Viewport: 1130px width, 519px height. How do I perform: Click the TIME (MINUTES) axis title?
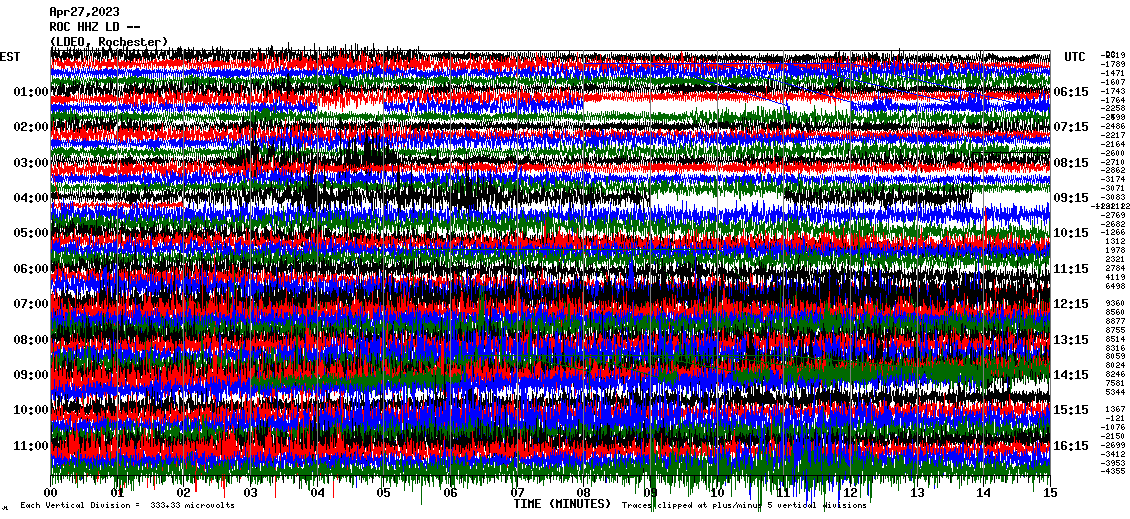pyautogui.click(x=562, y=505)
